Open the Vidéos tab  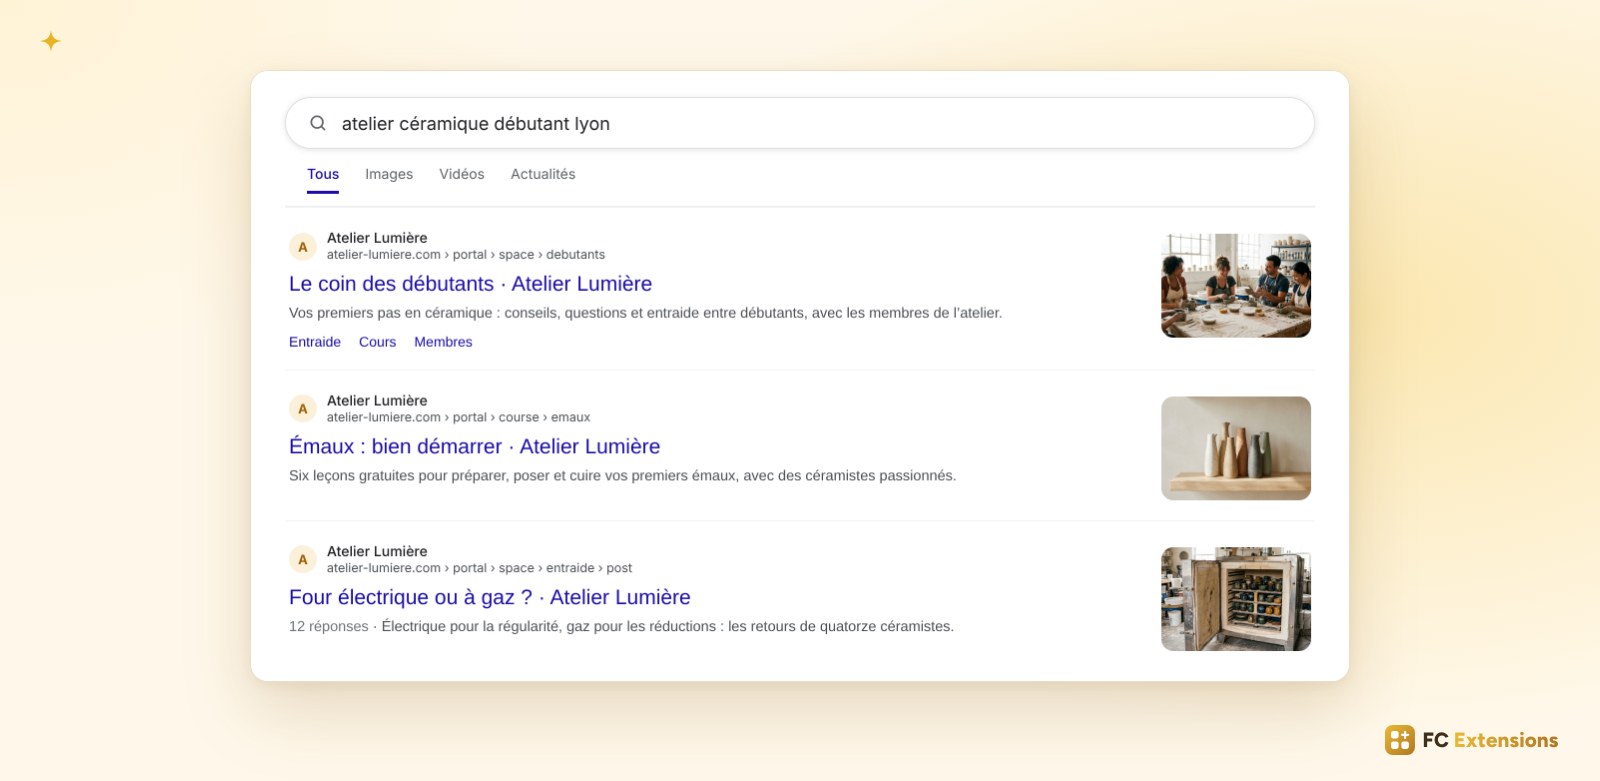pos(462,174)
